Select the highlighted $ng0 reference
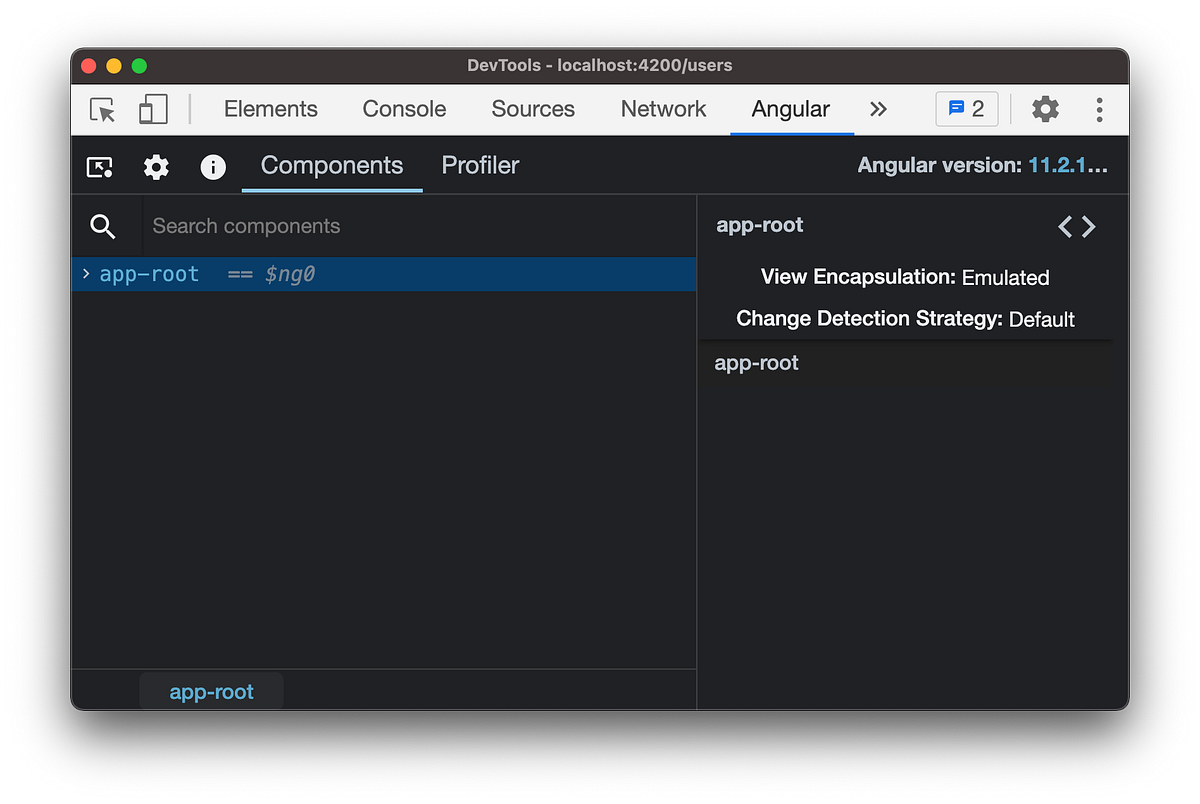Image resolution: width=1200 pixels, height=804 pixels. [290, 273]
